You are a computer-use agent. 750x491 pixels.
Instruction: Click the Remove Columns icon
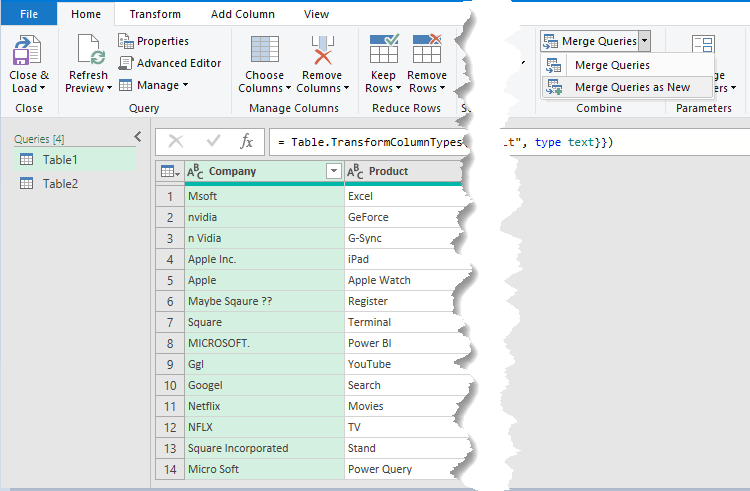pyautogui.click(x=323, y=50)
